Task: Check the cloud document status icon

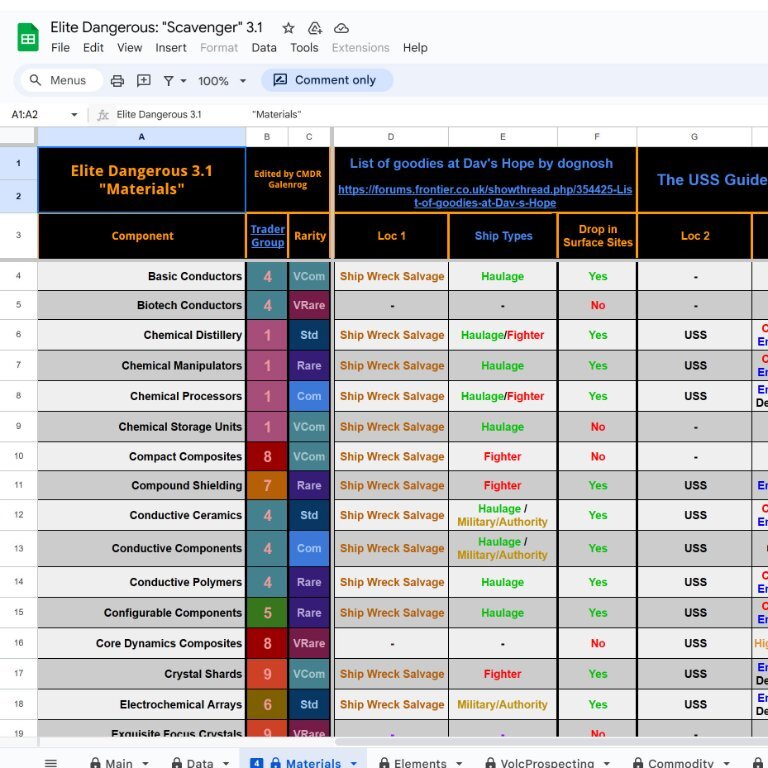Action: click(x=341, y=28)
